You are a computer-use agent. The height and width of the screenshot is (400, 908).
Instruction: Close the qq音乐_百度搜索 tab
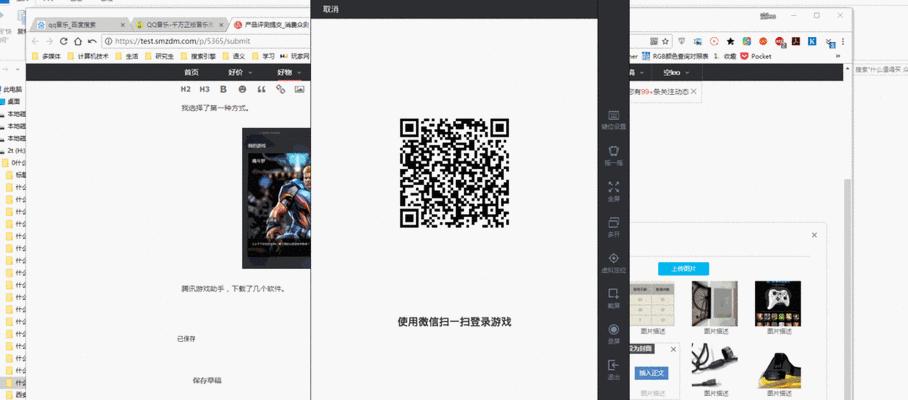[123, 25]
